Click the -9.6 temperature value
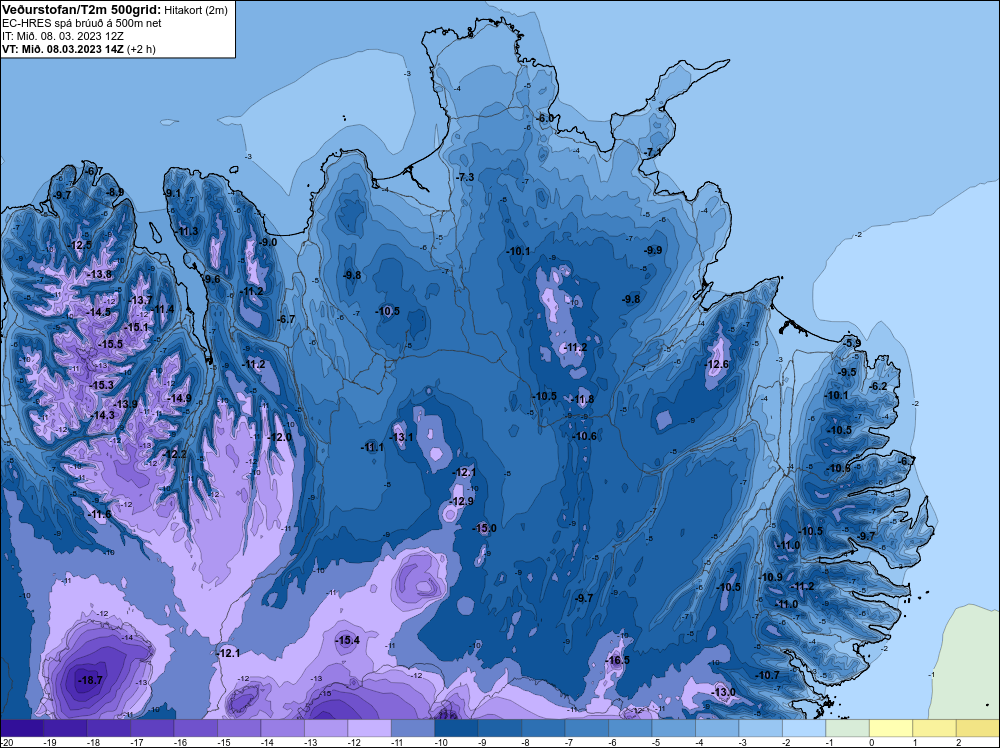The width and height of the screenshot is (1000, 748). pos(212,279)
